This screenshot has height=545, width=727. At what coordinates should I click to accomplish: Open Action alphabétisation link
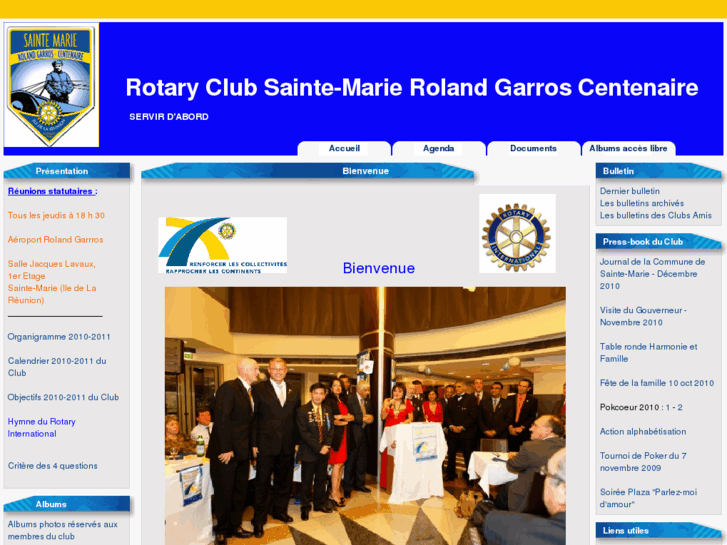[x=643, y=431]
